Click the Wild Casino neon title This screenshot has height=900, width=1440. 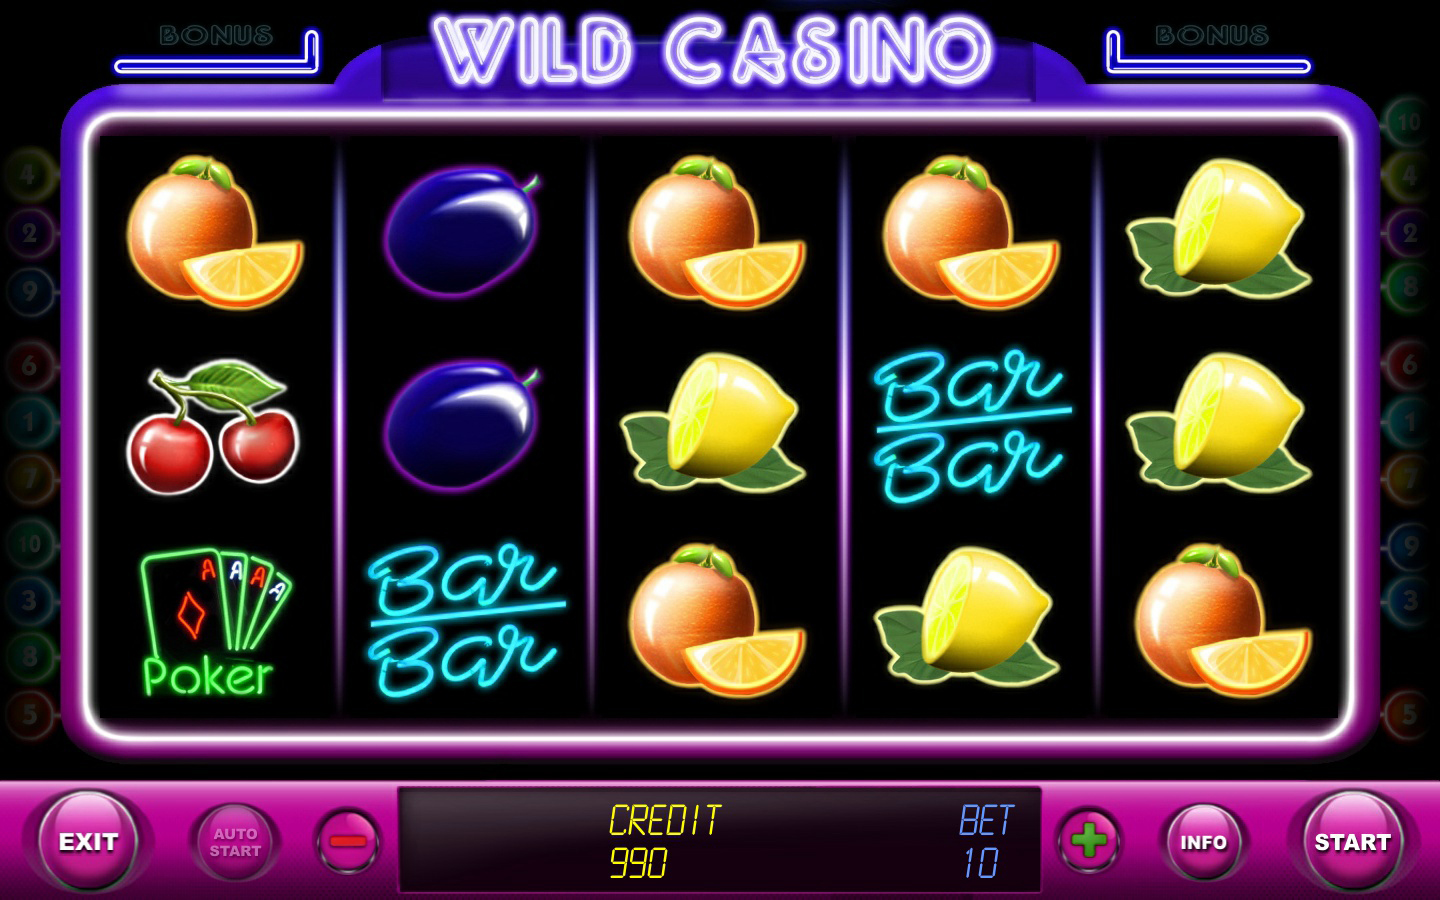point(712,52)
